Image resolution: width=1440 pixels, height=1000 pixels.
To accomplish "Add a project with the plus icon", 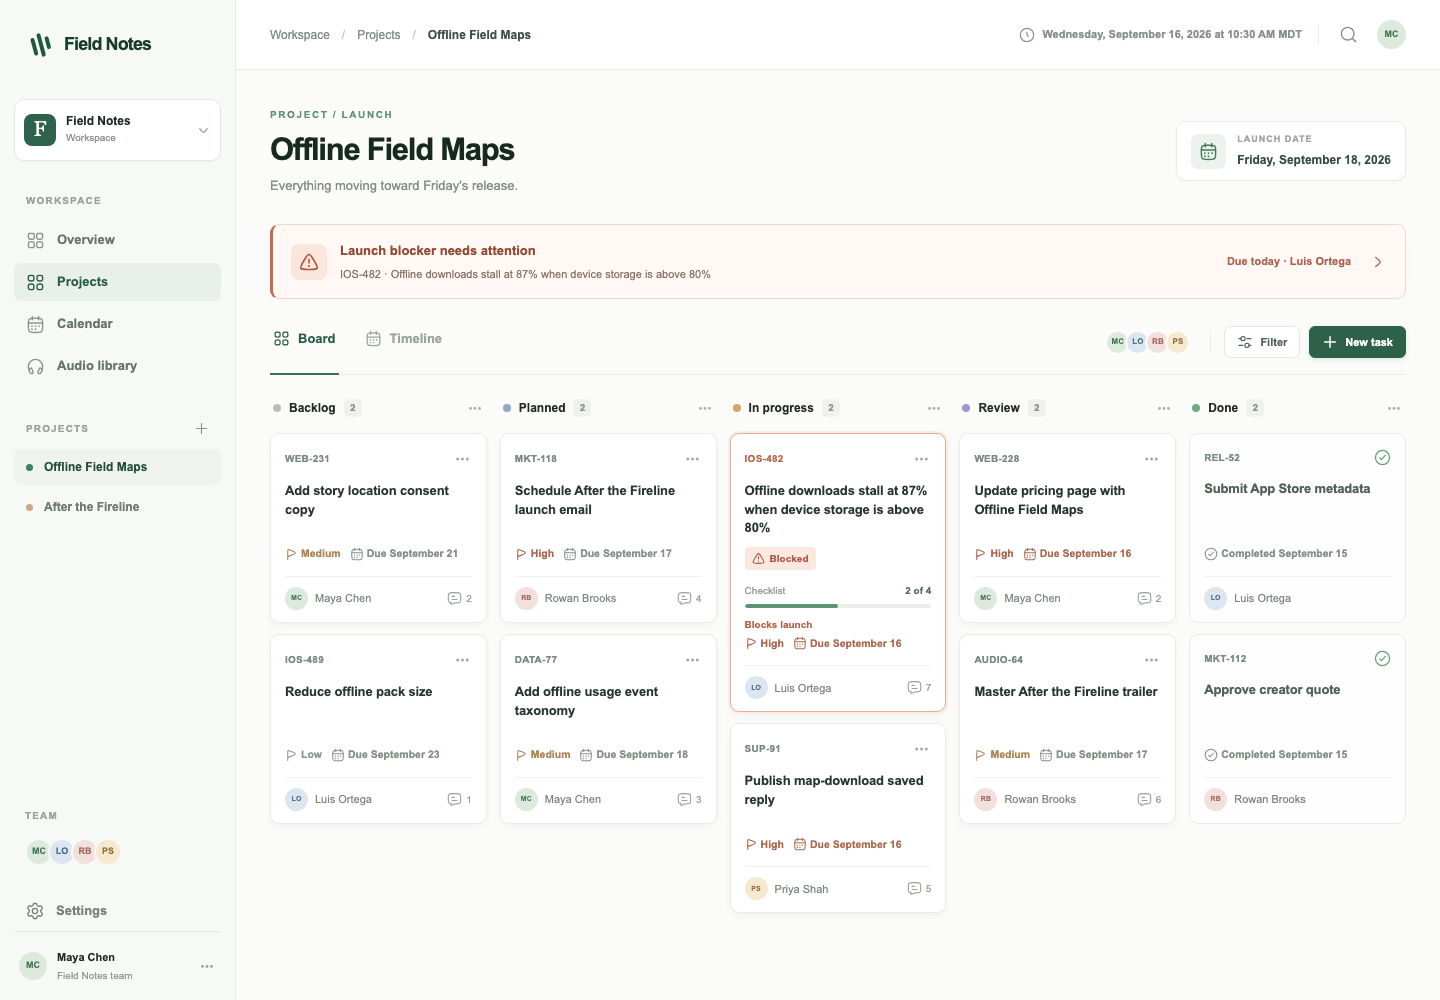I will click(201, 429).
